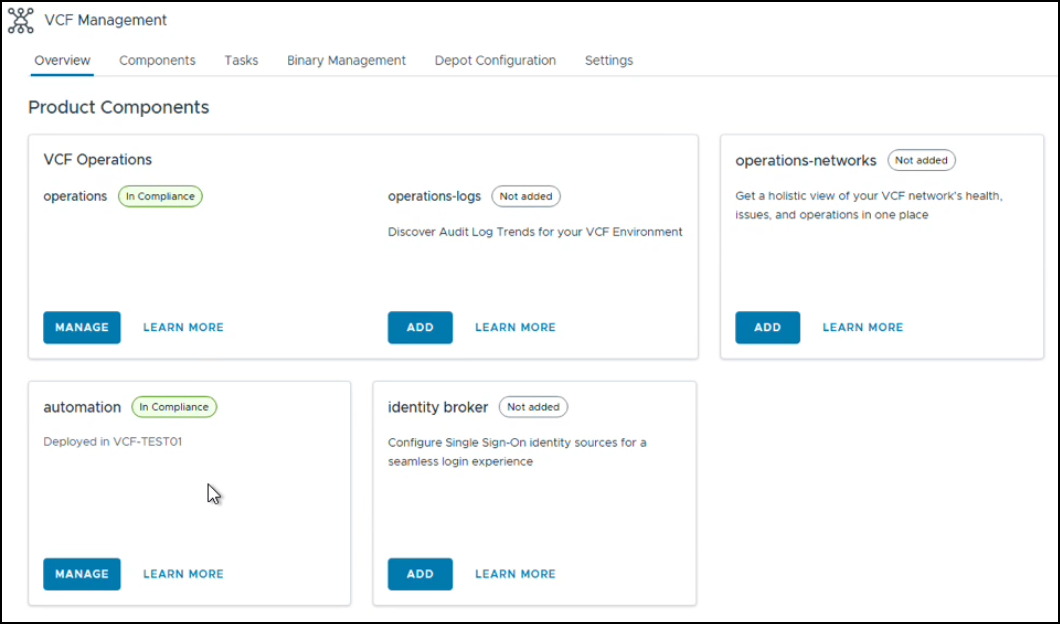Open the Settings tab
Image resolution: width=1060 pixels, height=624 pixels.
click(x=609, y=60)
